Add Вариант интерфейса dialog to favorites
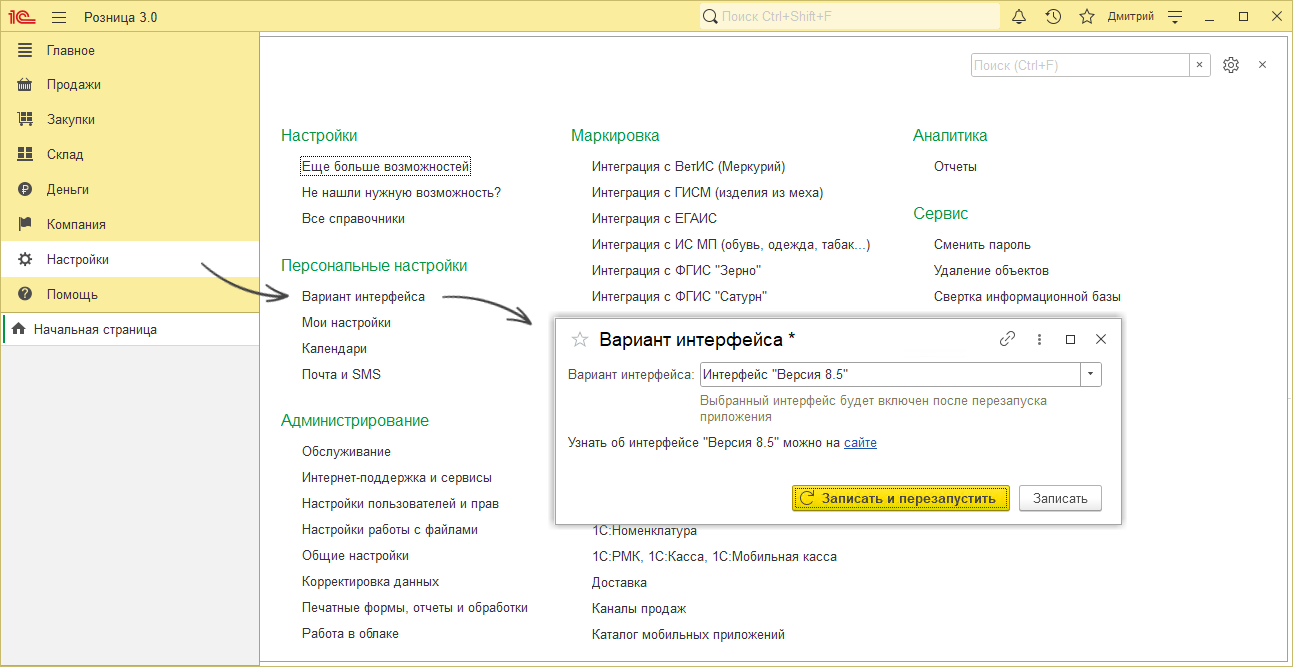 coord(579,339)
